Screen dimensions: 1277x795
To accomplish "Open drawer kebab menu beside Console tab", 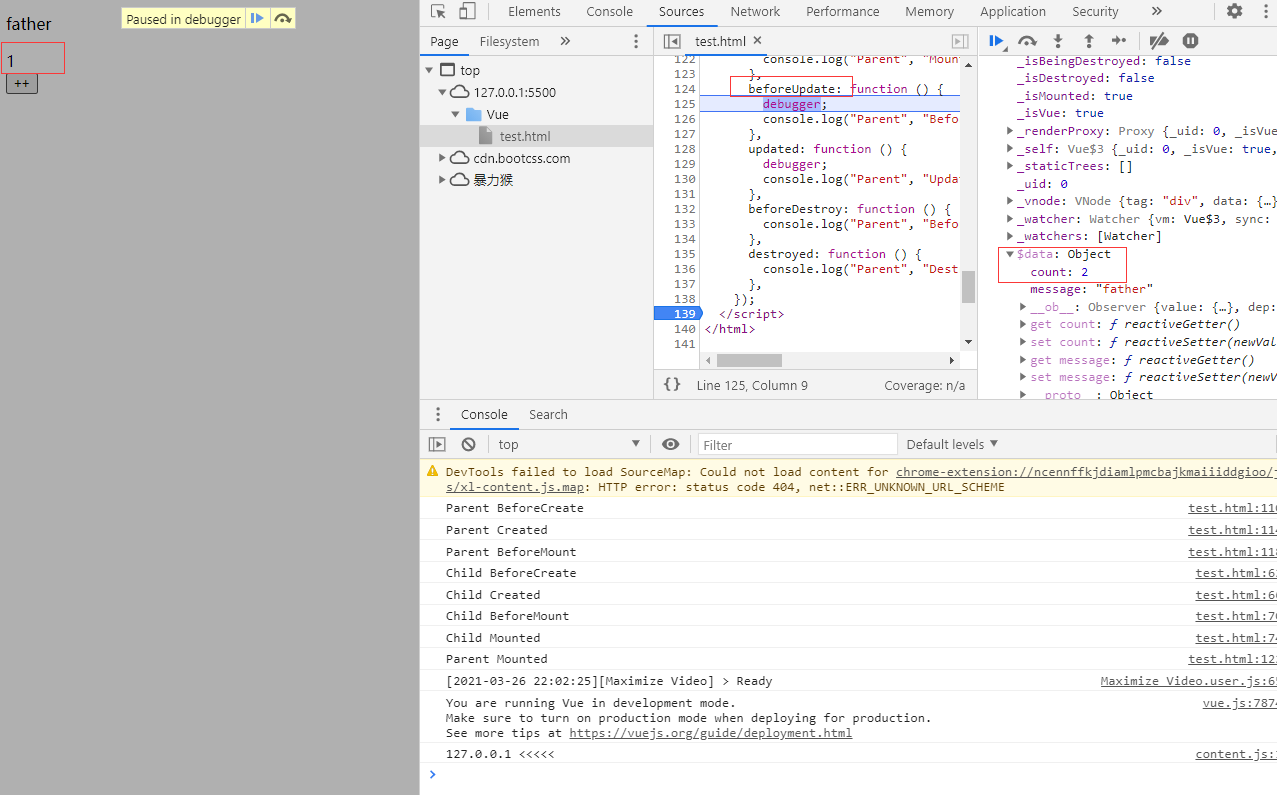I will click(x=437, y=414).
